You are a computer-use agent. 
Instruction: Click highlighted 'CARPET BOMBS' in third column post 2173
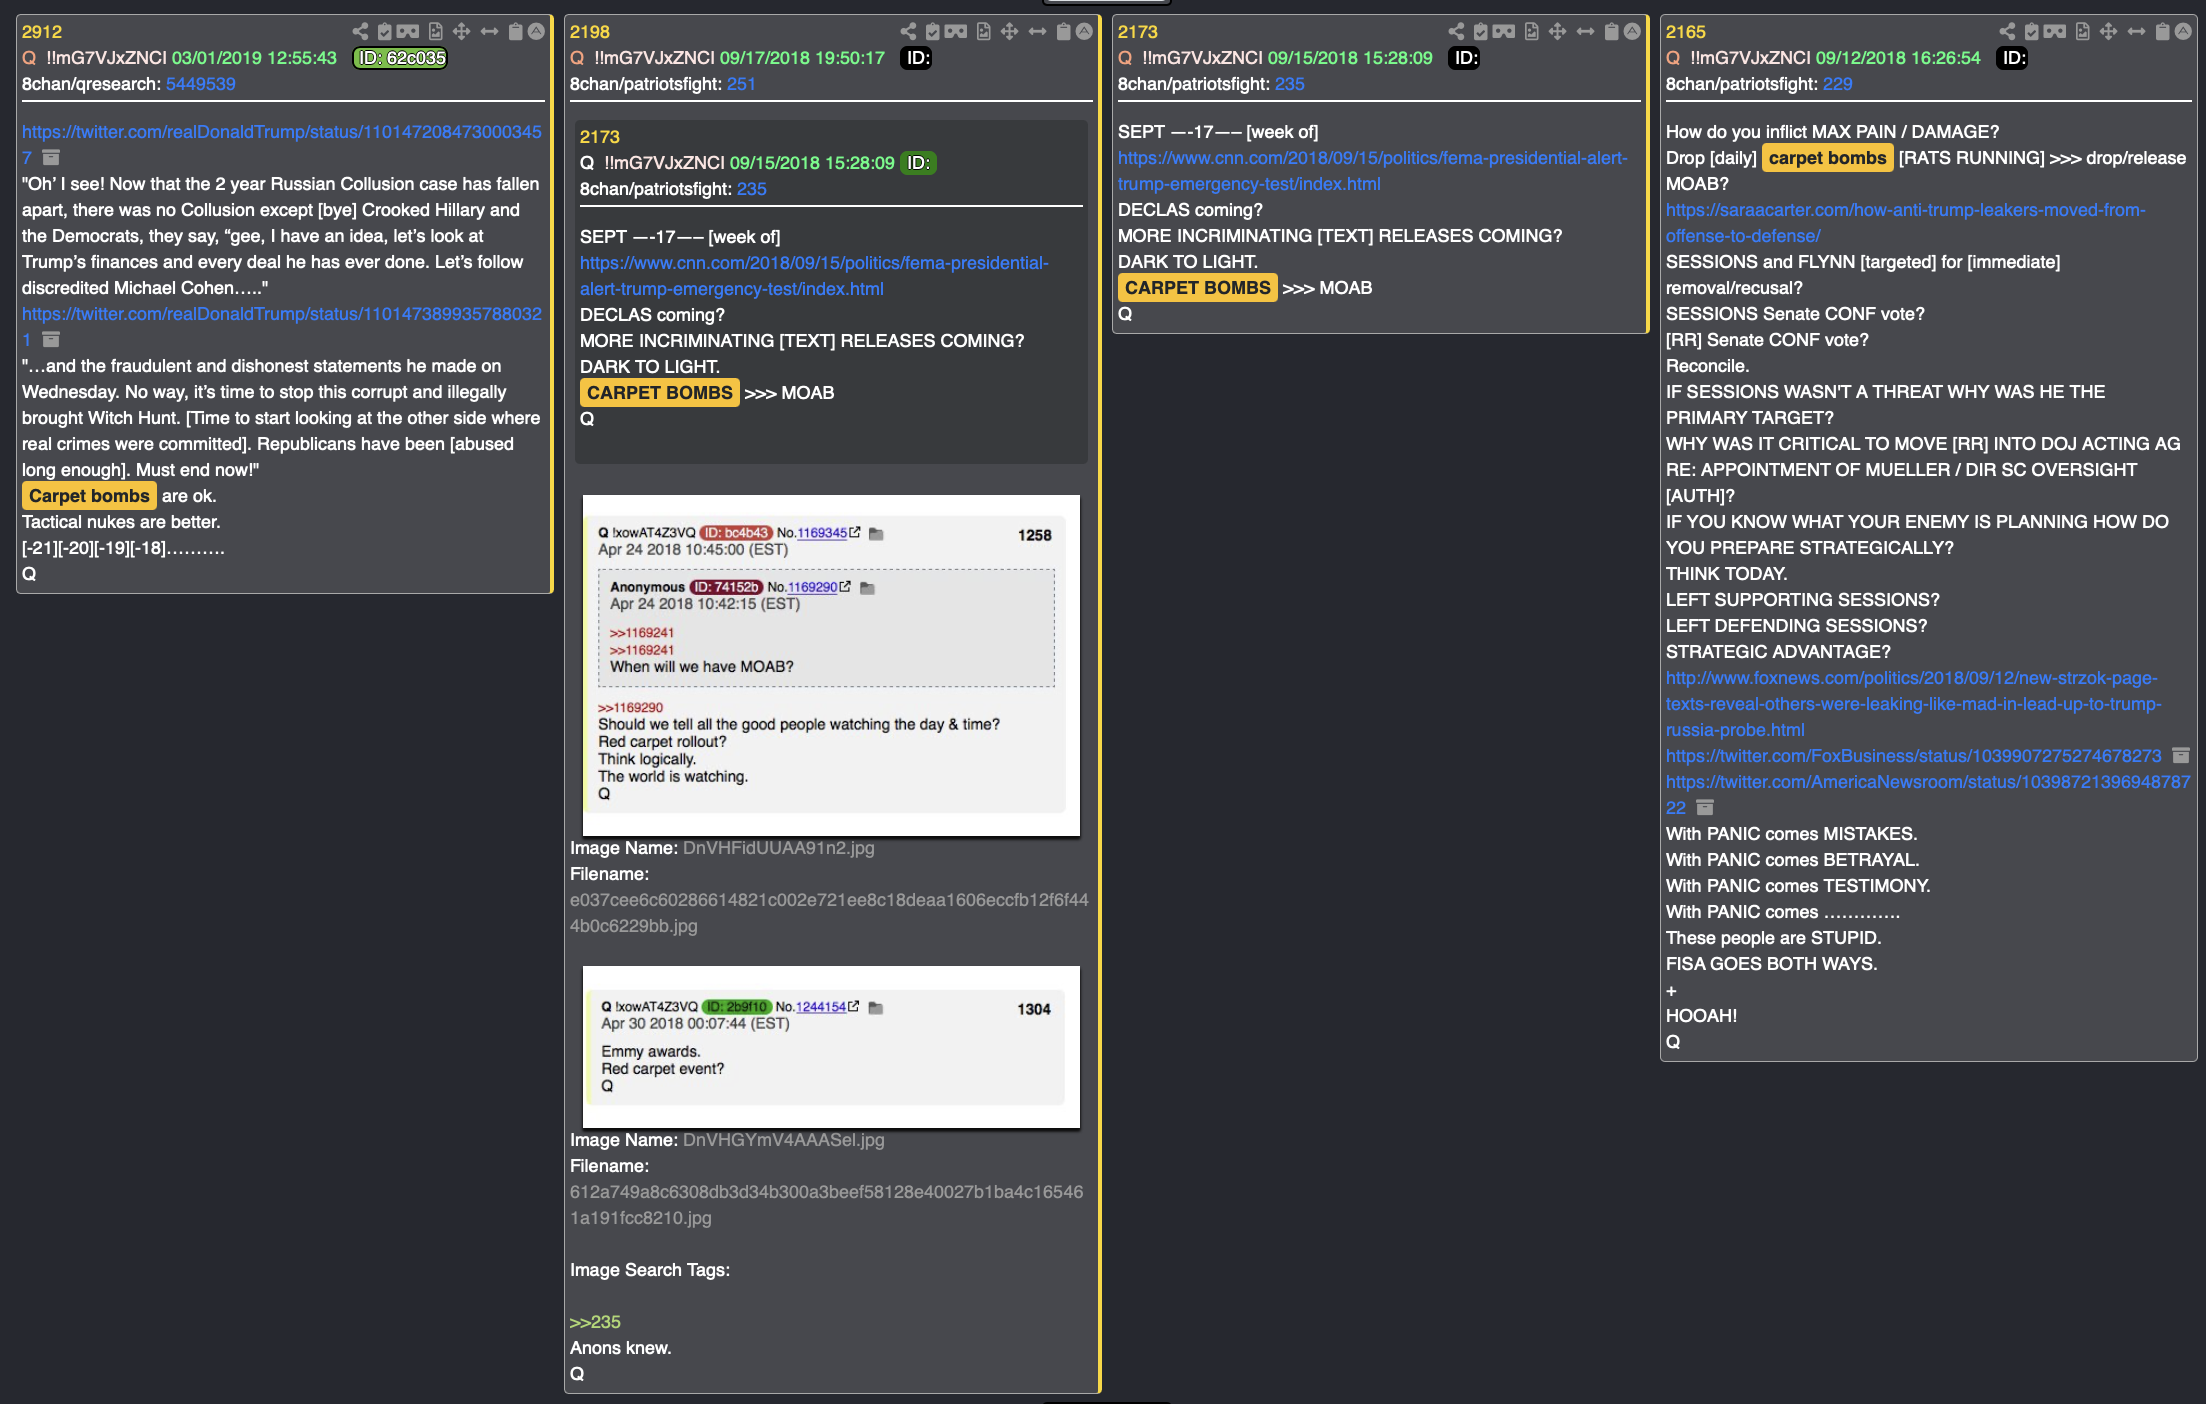pos(1197,288)
